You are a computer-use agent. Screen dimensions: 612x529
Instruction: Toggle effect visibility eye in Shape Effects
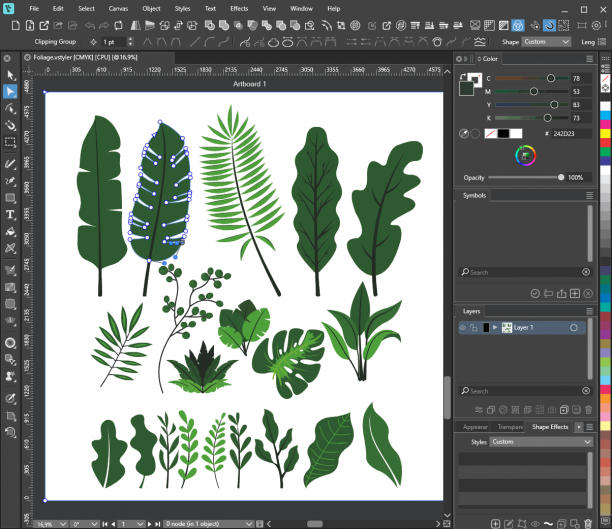coord(535,524)
